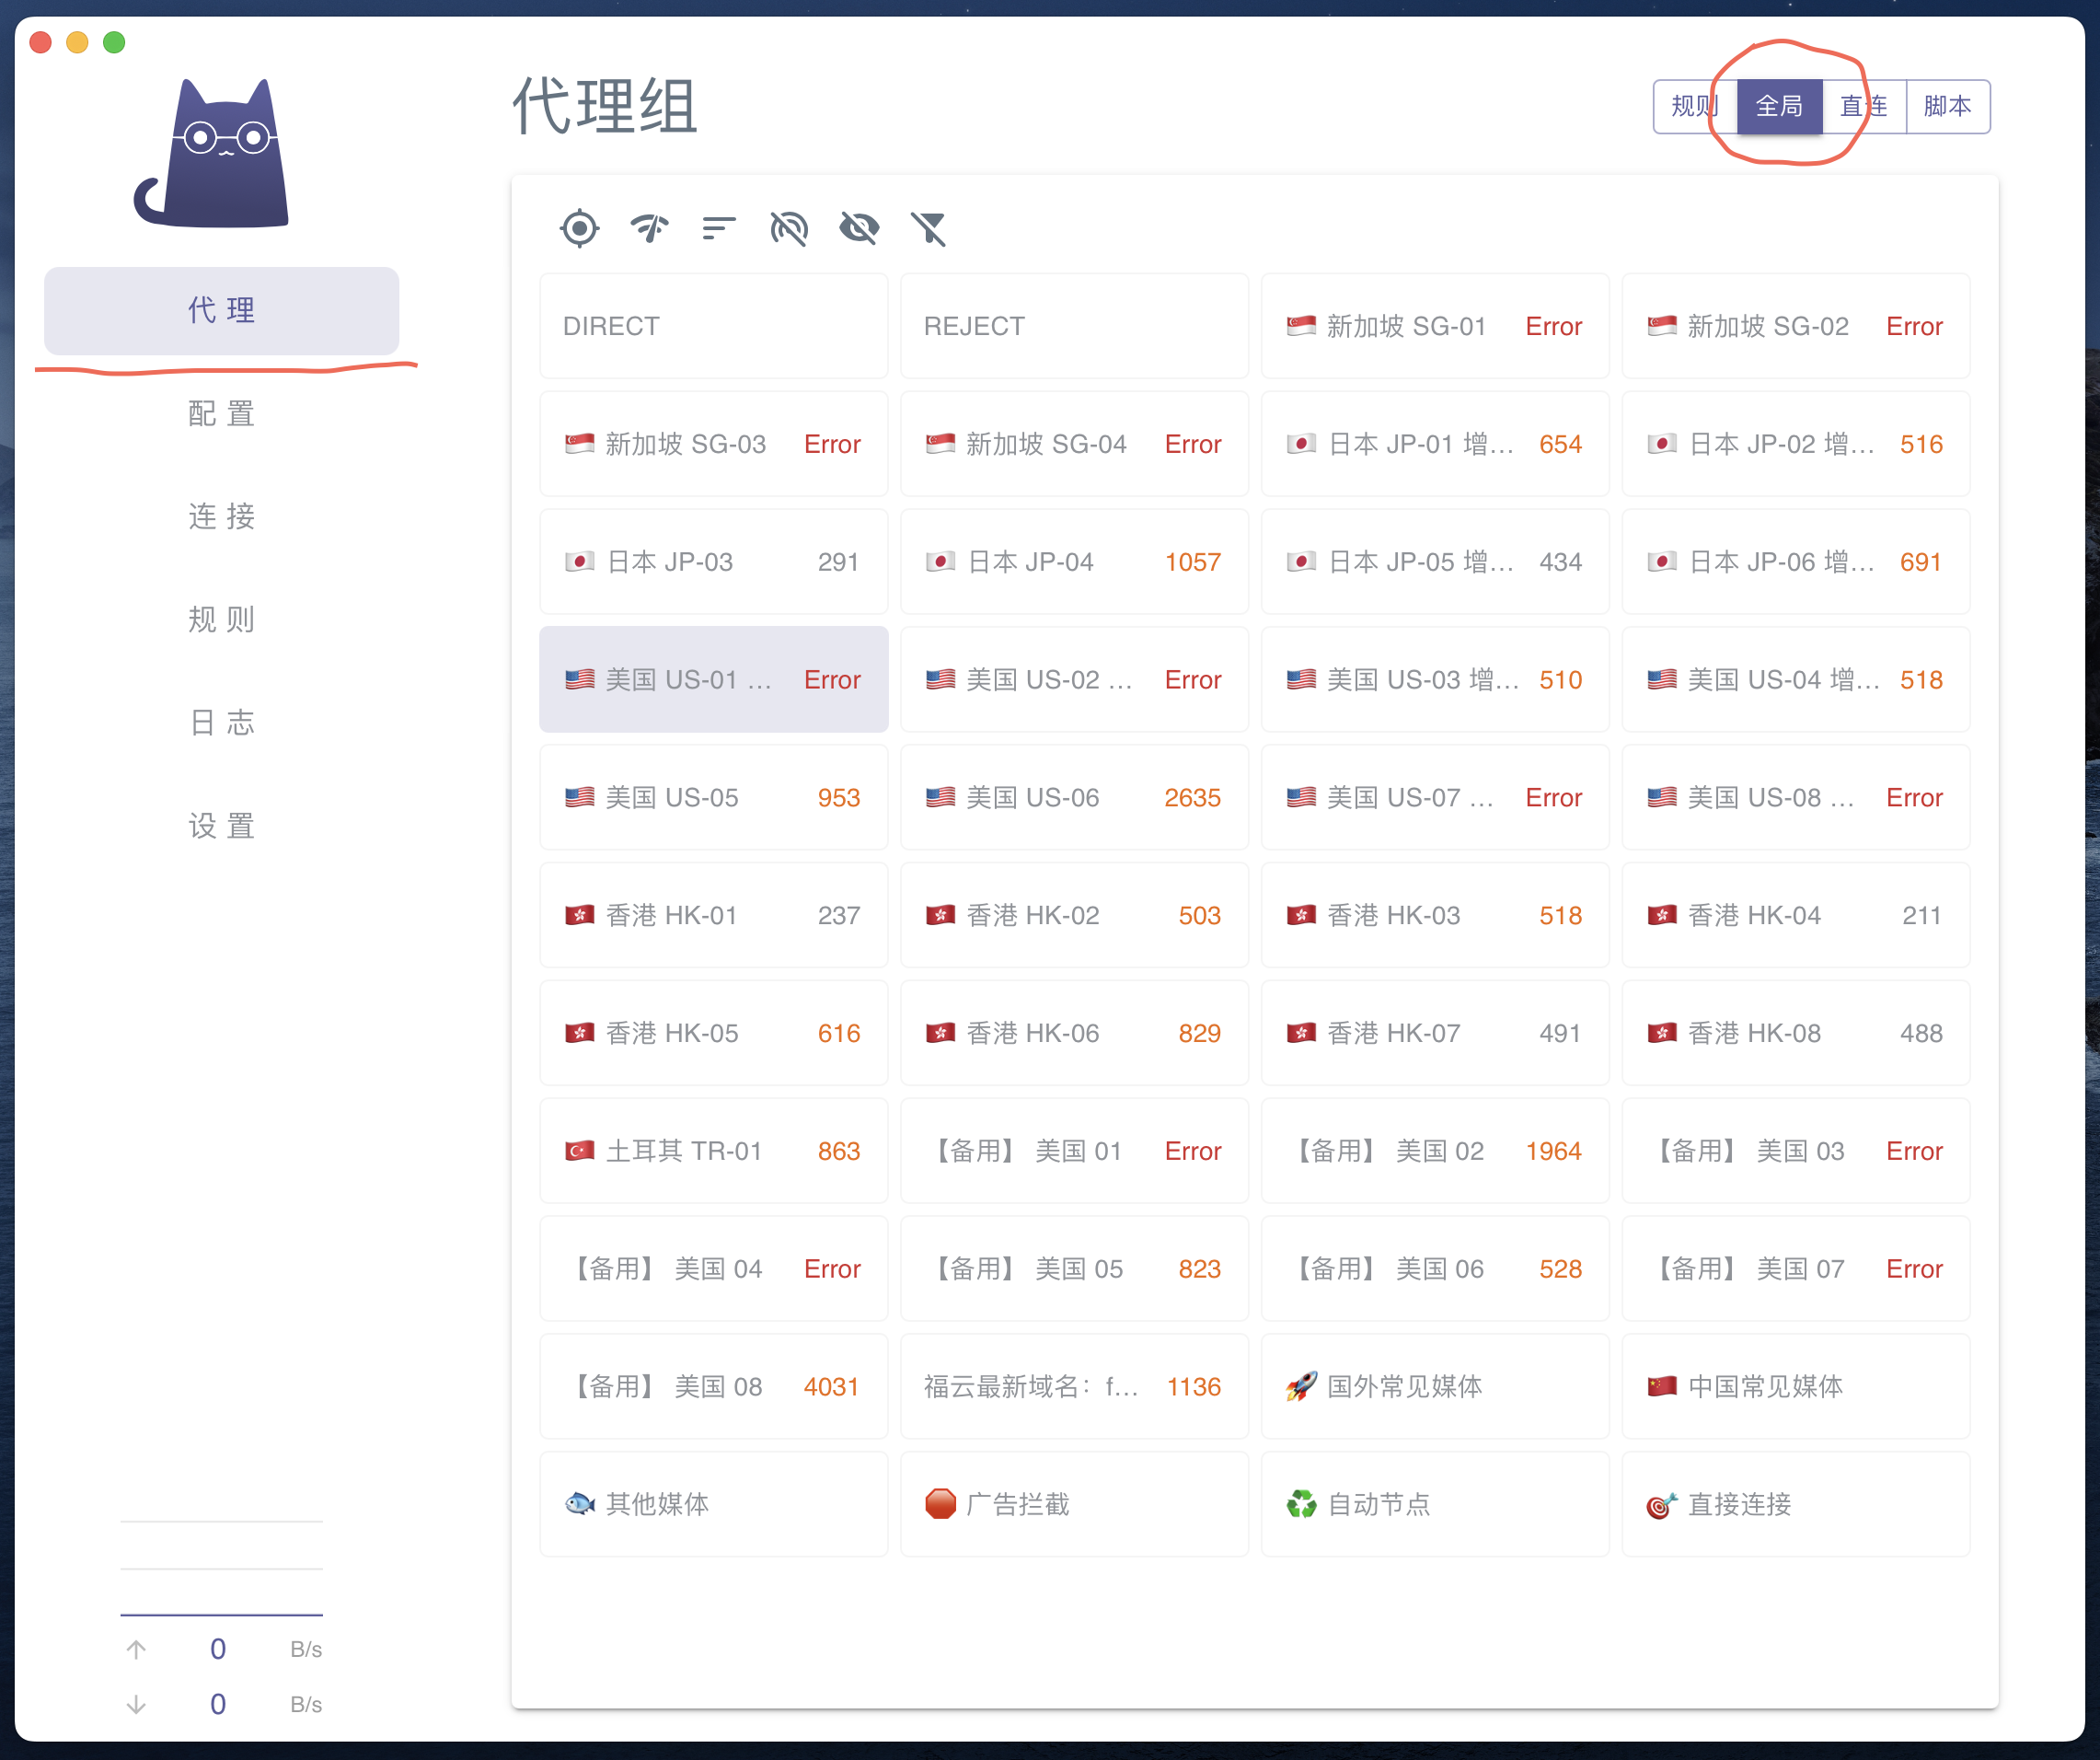Toggle the hide unavailable proxies icon

[x=789, y=228]
